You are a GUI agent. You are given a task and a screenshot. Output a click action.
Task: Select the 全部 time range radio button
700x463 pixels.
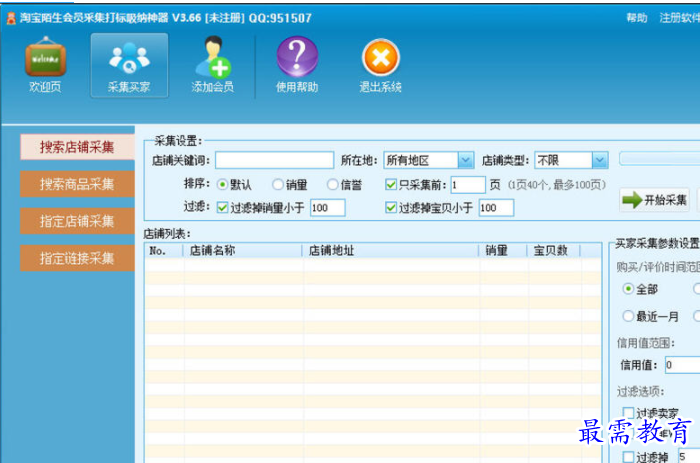pos(628,289)
